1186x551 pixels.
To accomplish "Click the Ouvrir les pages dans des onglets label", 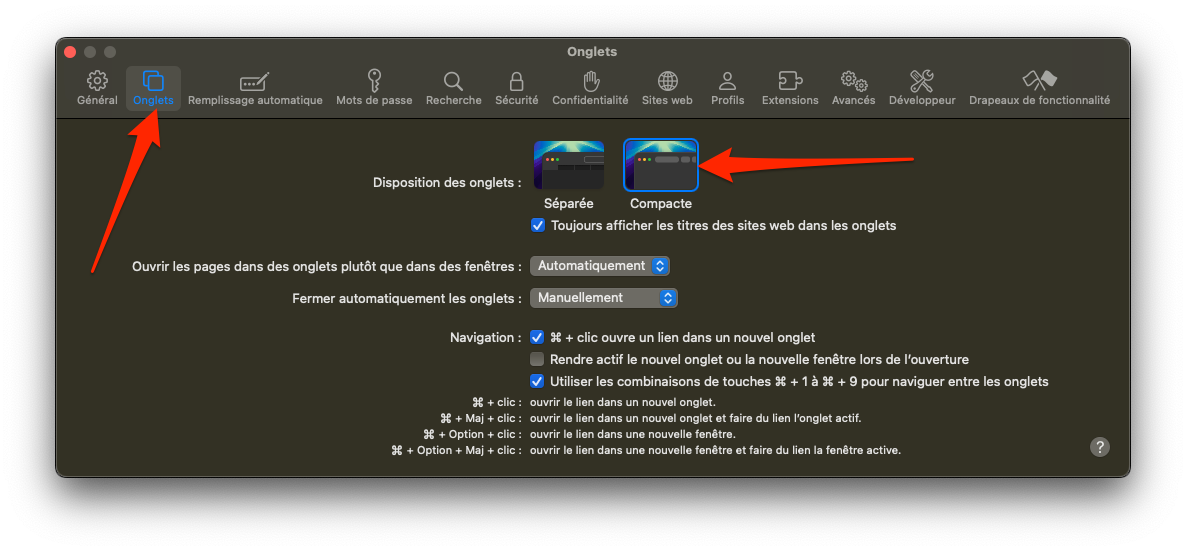I will pyautogui.click(x=327, y=266).
